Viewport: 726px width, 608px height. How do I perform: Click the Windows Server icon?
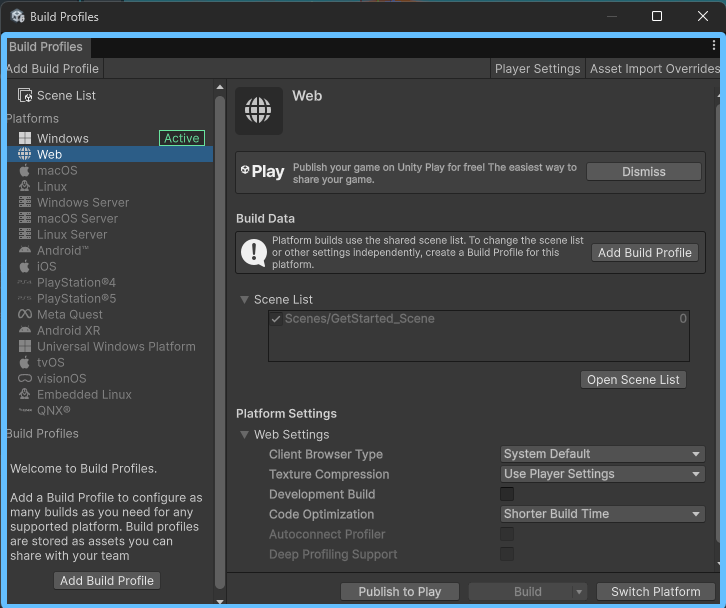click(25, 202)
